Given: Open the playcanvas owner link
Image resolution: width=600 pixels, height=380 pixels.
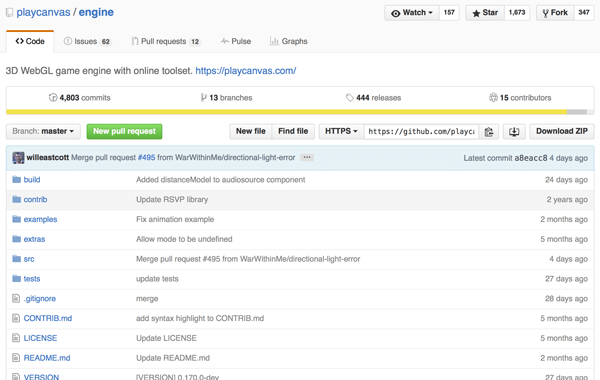Looking at the screenshot, I should (43, 12).
